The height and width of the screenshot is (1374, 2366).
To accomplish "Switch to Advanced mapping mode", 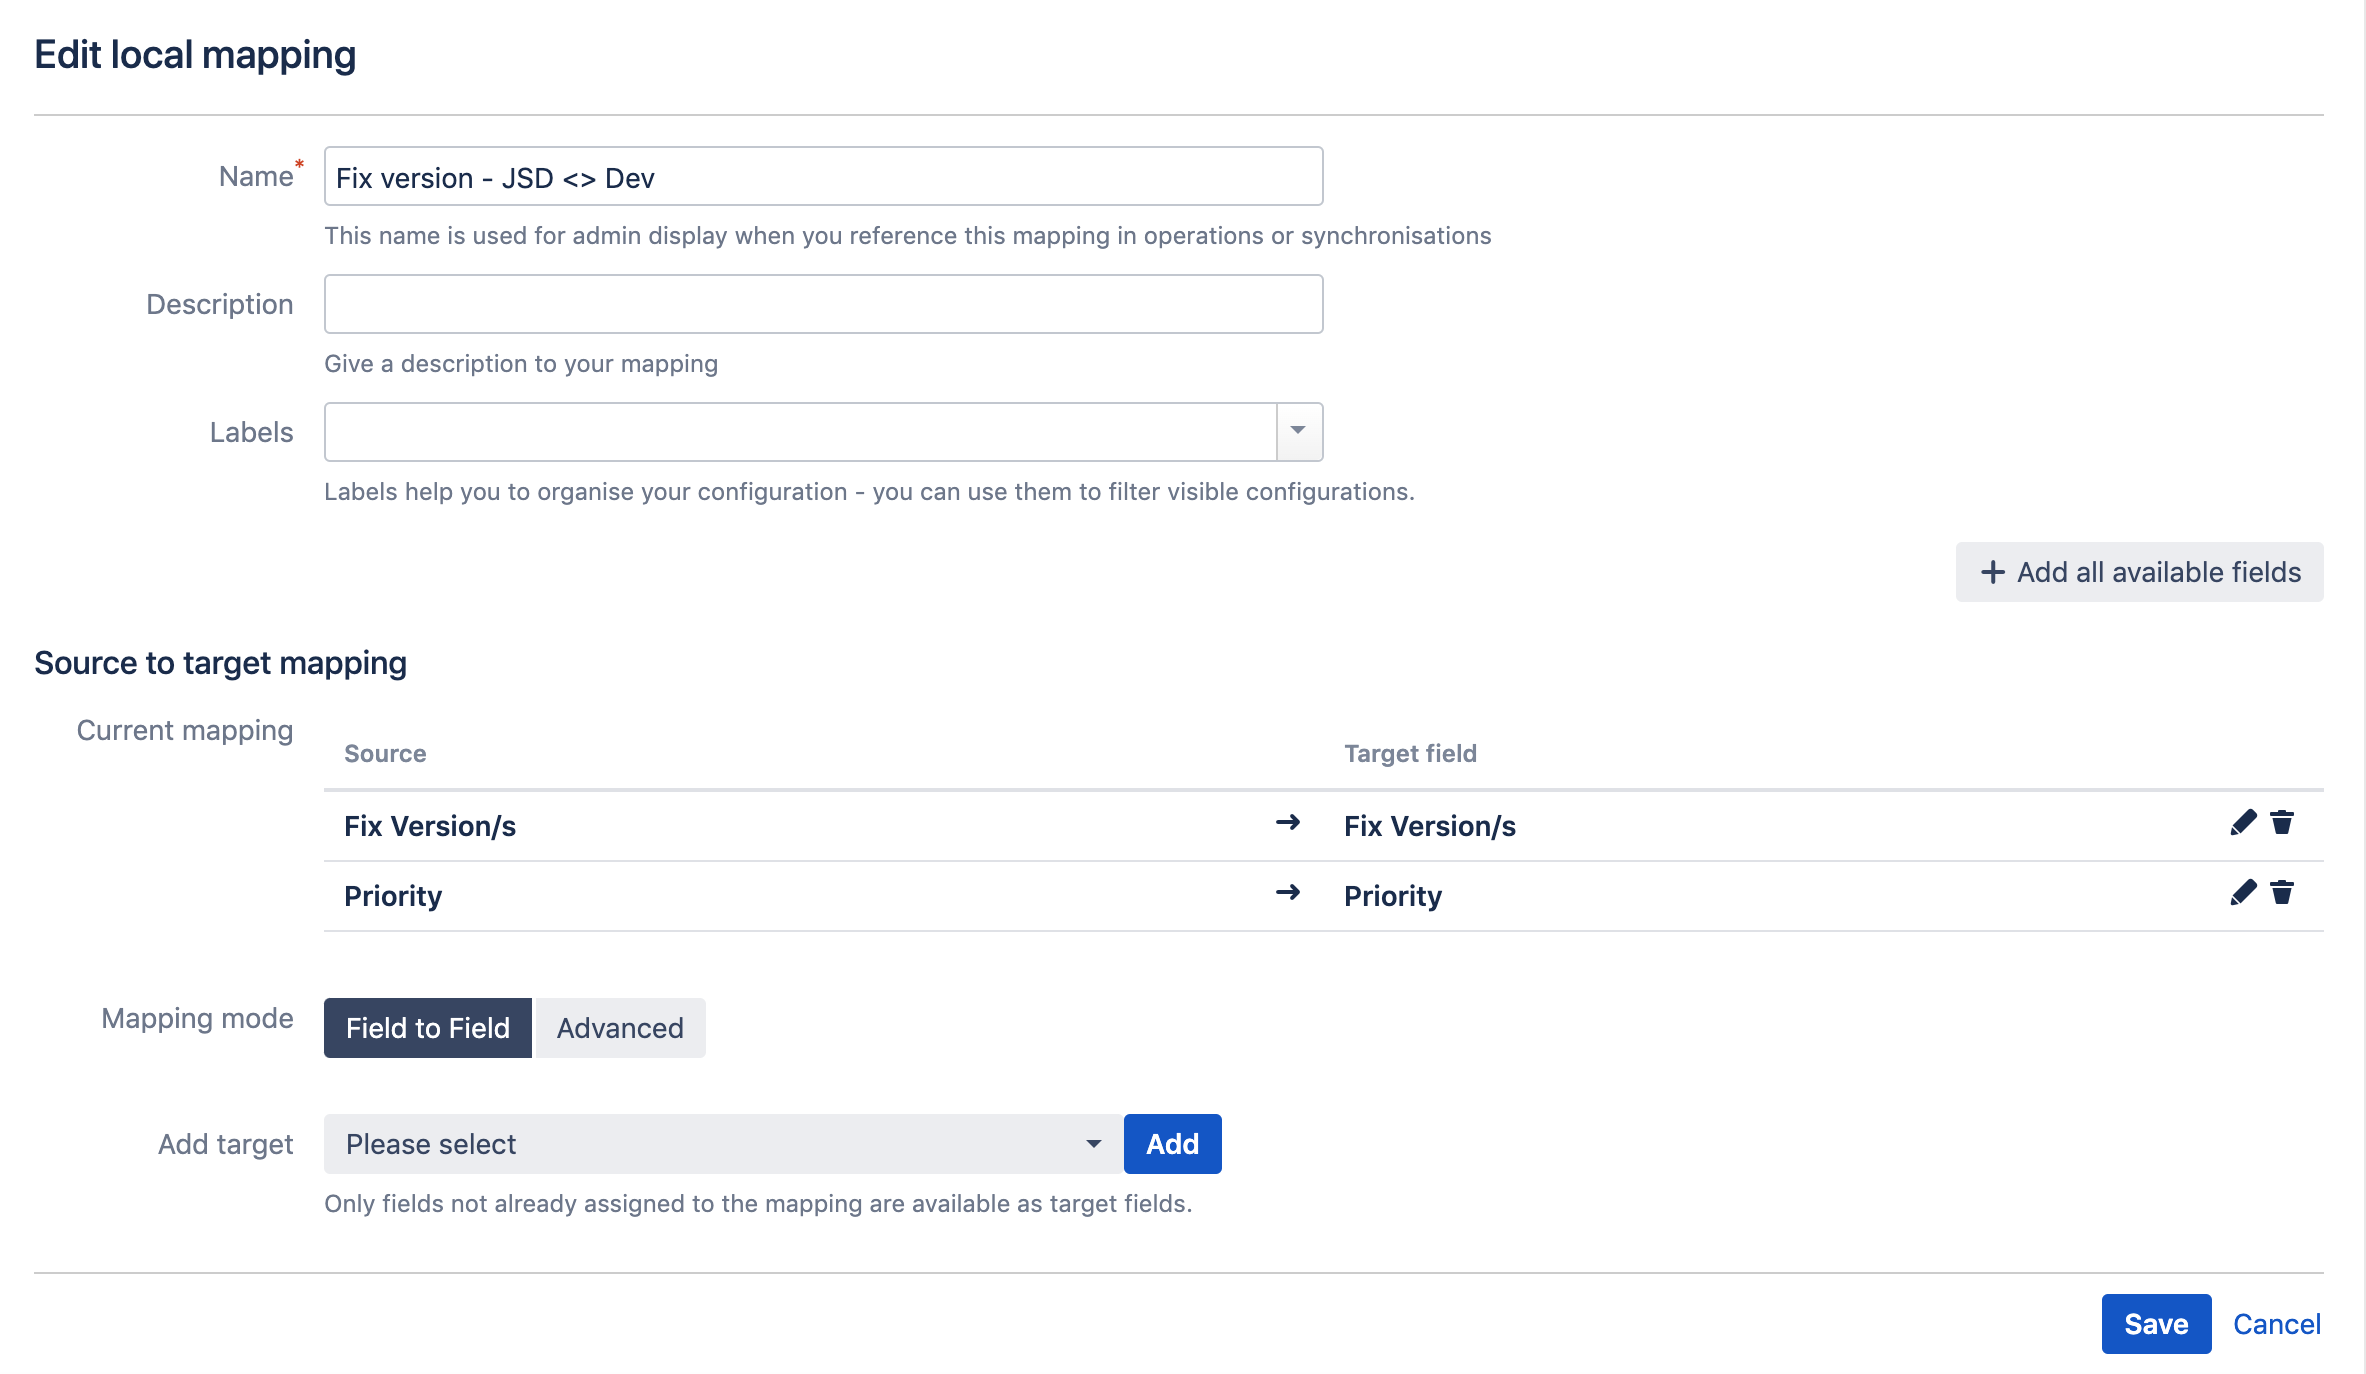I will coord(619,1027).
